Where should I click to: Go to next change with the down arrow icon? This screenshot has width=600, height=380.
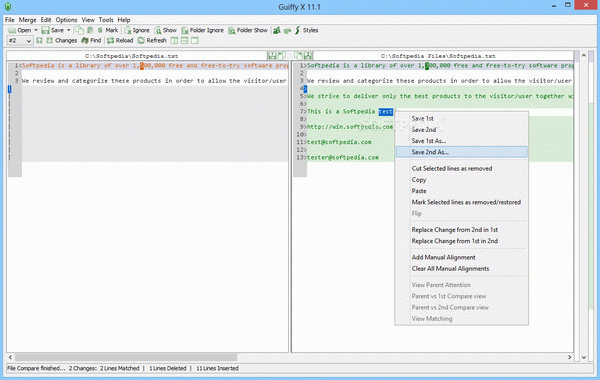(x=50, y=41)
